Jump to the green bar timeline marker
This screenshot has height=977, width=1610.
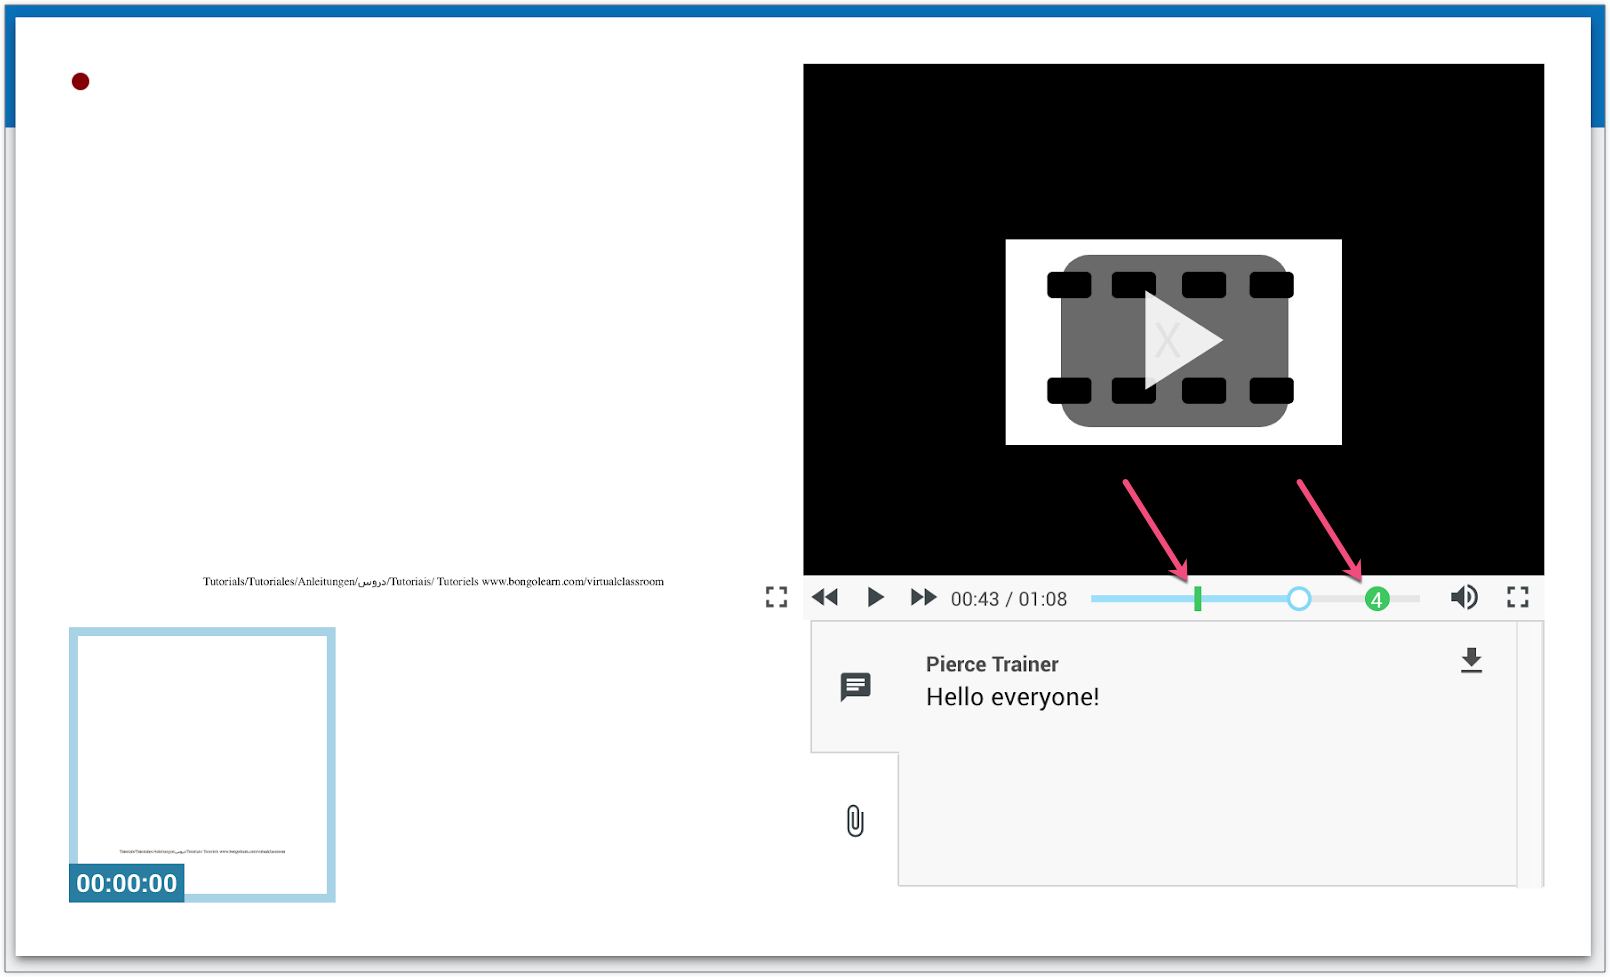[x=1197, y=599]
